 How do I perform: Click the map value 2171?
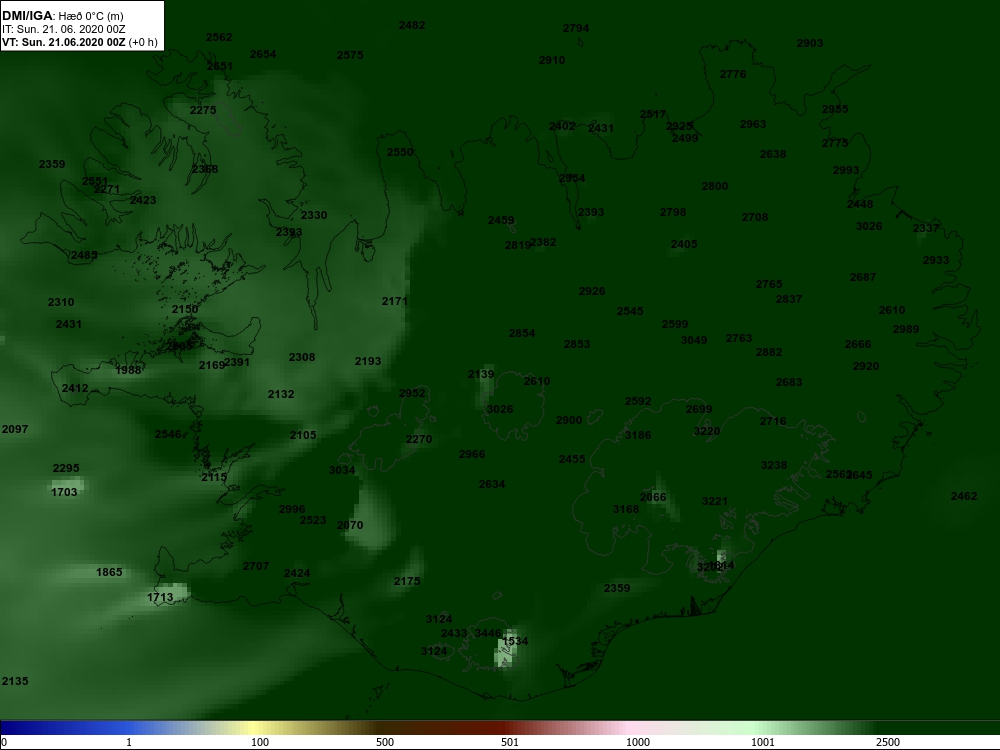394,301
